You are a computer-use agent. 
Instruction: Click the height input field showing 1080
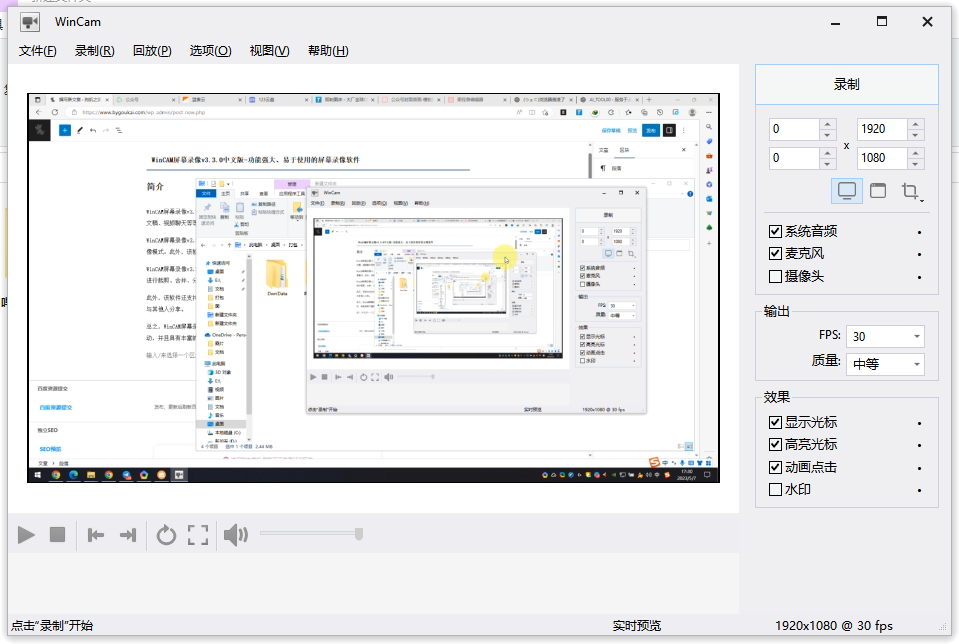(882, 158)
